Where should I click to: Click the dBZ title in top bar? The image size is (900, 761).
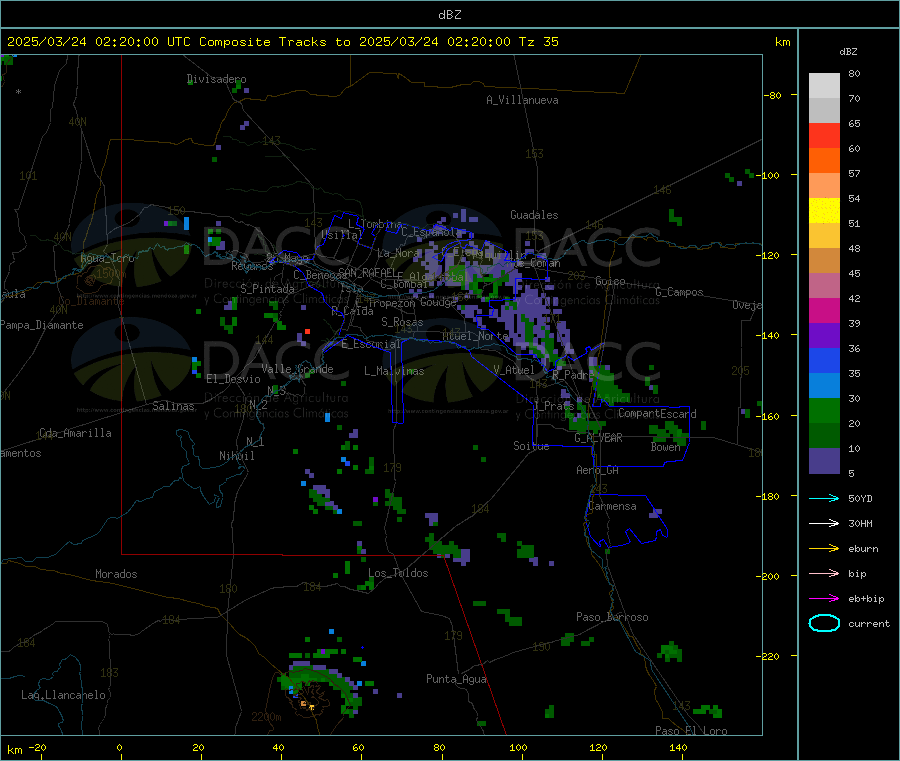[x=449, y=15]
